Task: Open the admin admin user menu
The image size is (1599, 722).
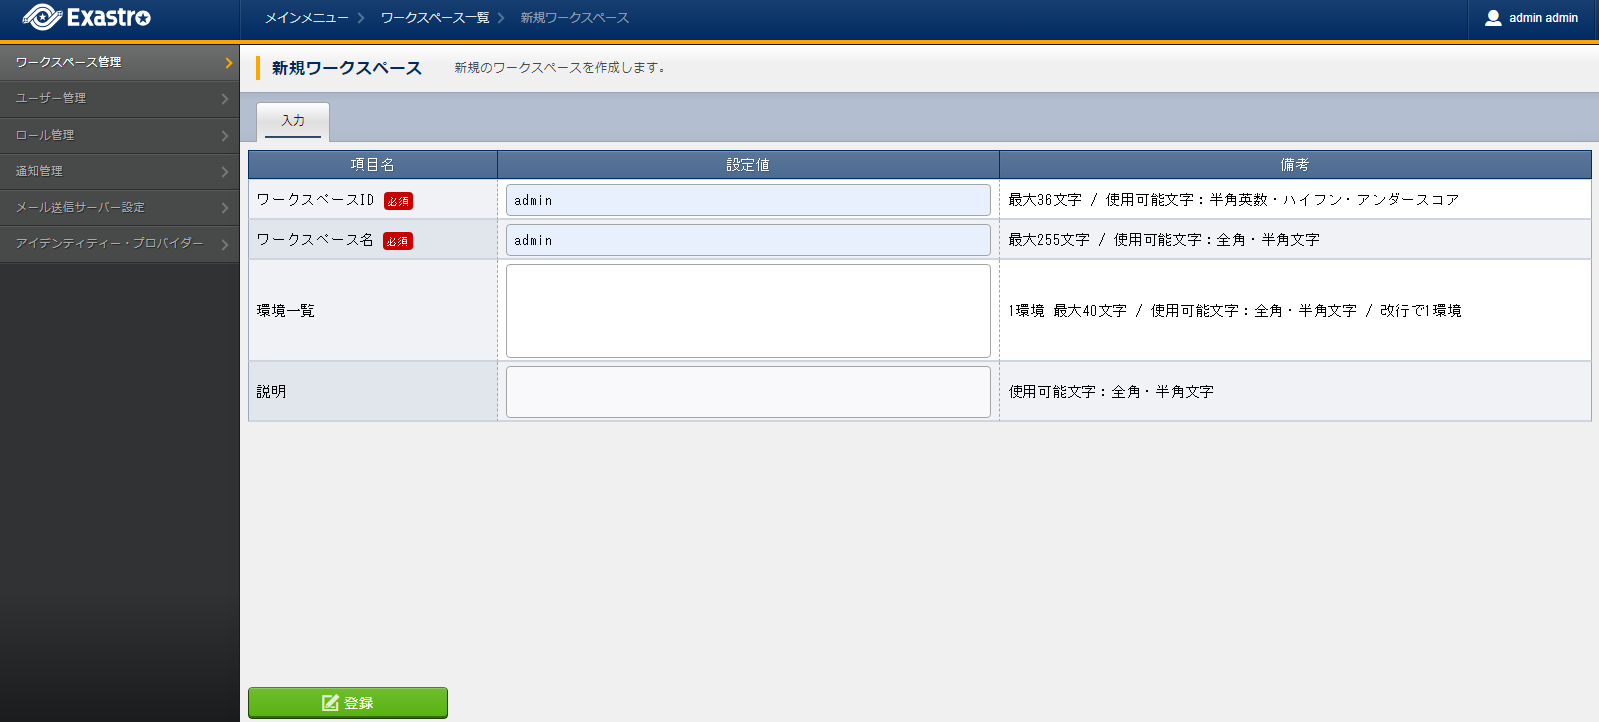Action: (x=1533, y=18)
